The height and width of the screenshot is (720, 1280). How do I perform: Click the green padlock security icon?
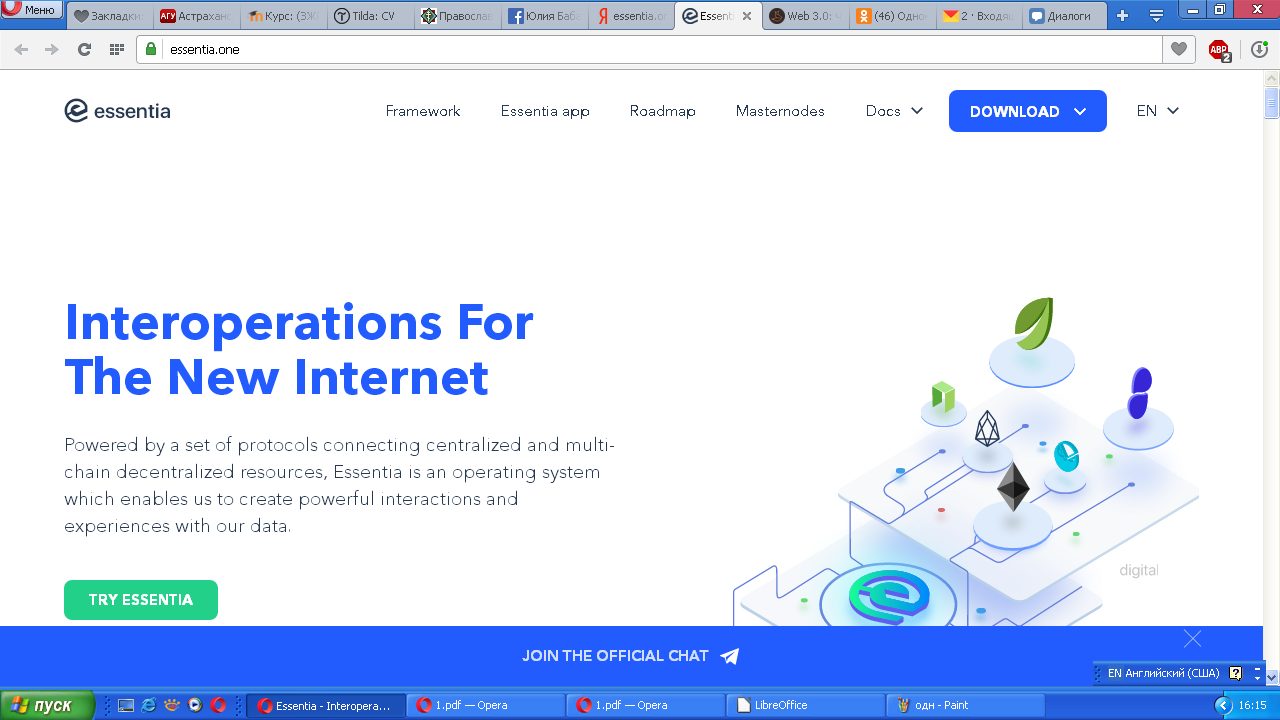[x=151, y=49]
